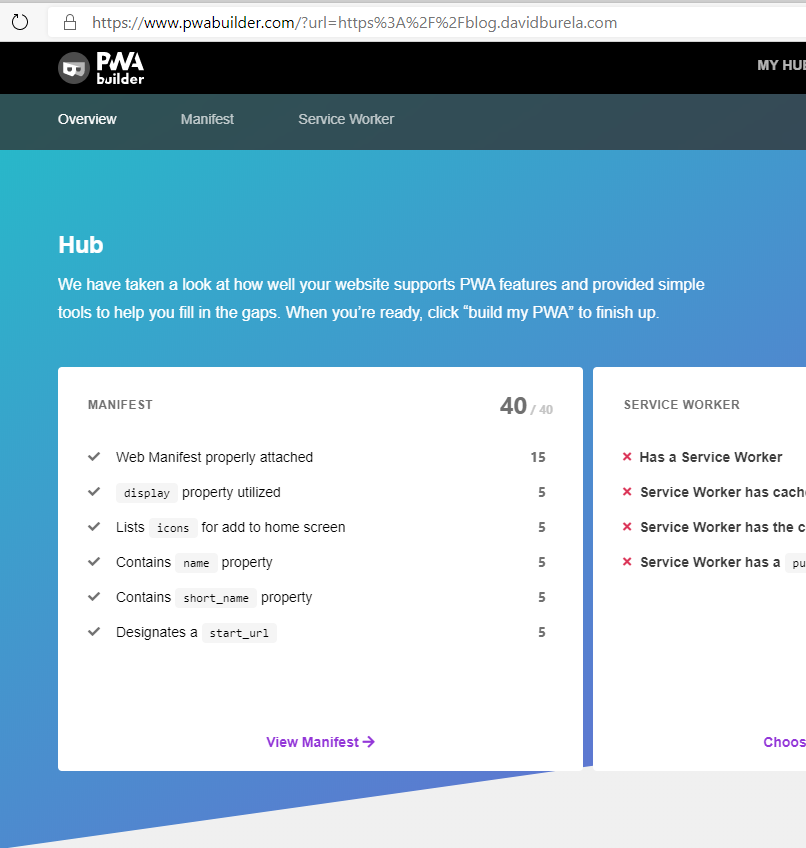Click the checkmark beside Web Manifest properly attached

pyautogui.click(x=93, y=457)
